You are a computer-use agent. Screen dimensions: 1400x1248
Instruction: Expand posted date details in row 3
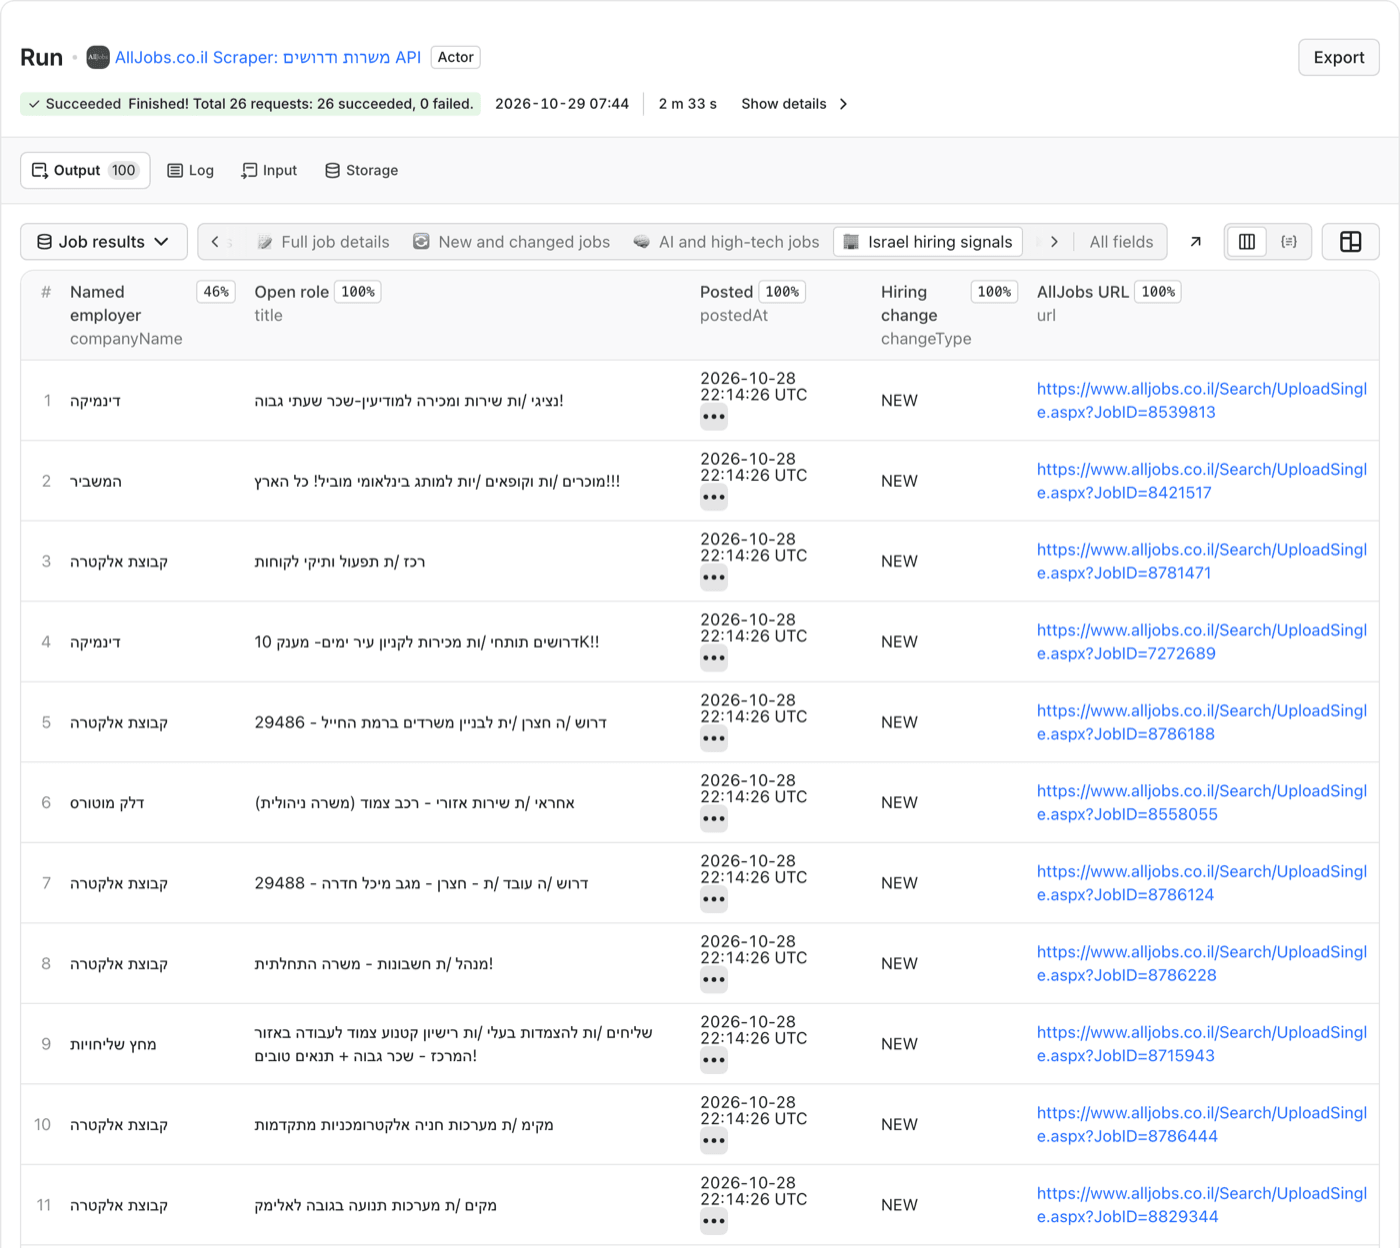(714, 577)
